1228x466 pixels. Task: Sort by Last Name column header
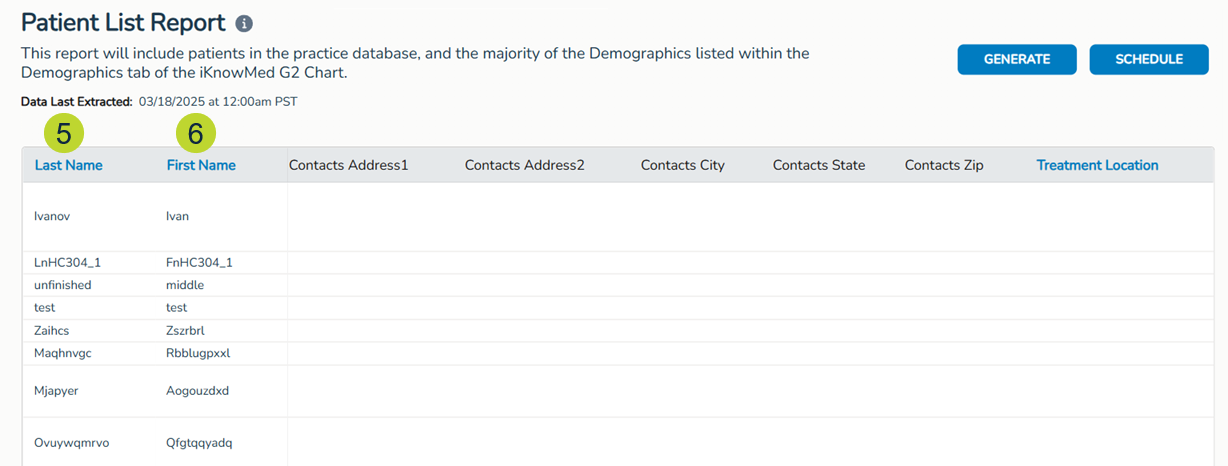coord(68,165)
